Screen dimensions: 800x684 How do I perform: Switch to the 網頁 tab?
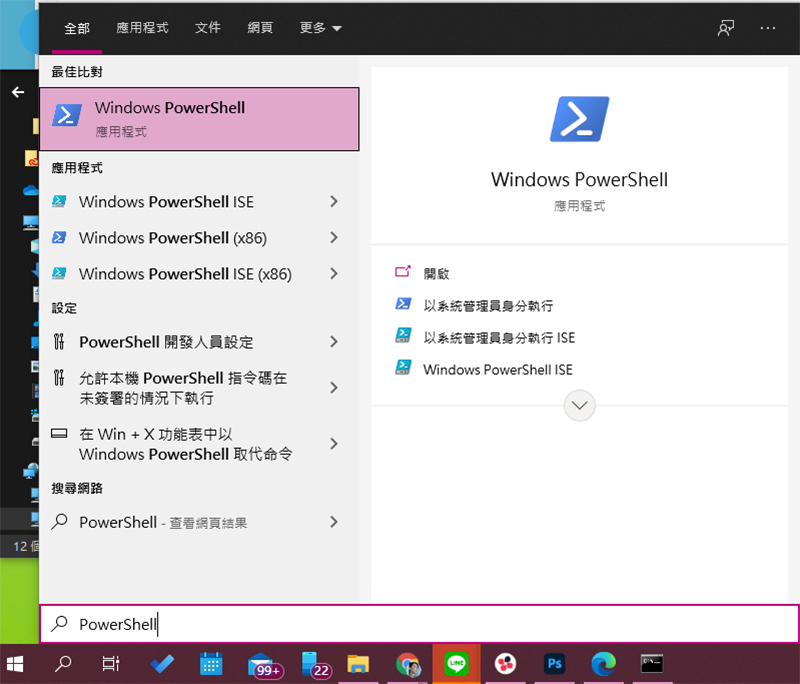[x=260, y=28]
